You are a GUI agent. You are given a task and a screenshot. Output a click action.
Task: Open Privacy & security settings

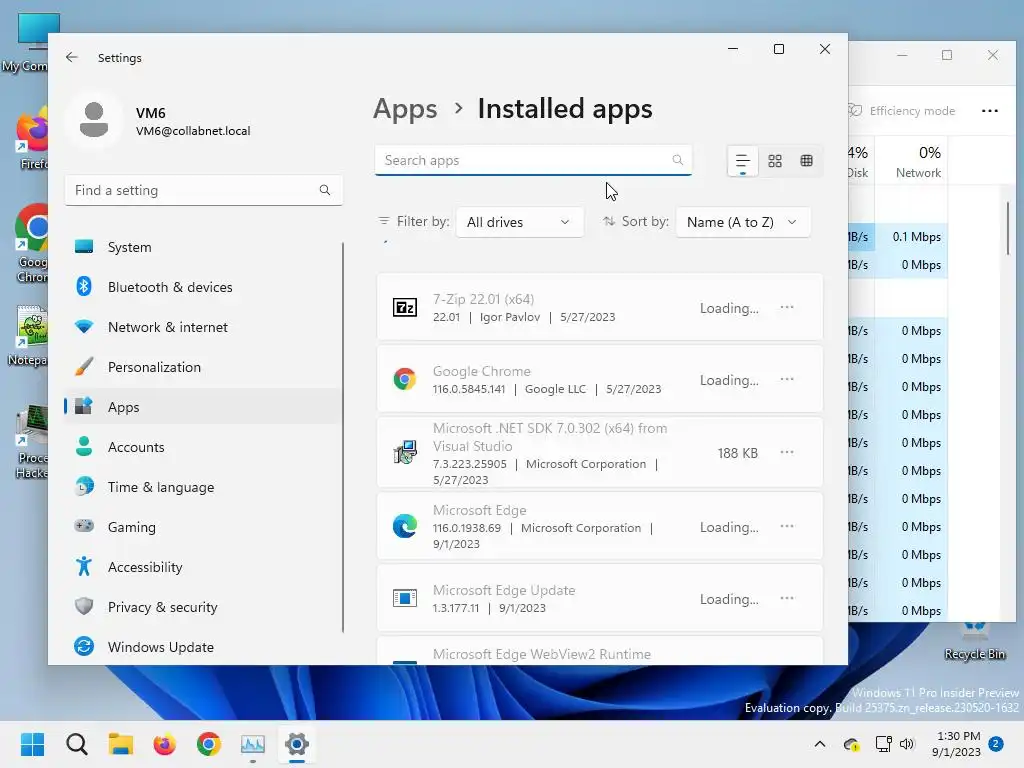pyautogui.click(x=203, y=607)
